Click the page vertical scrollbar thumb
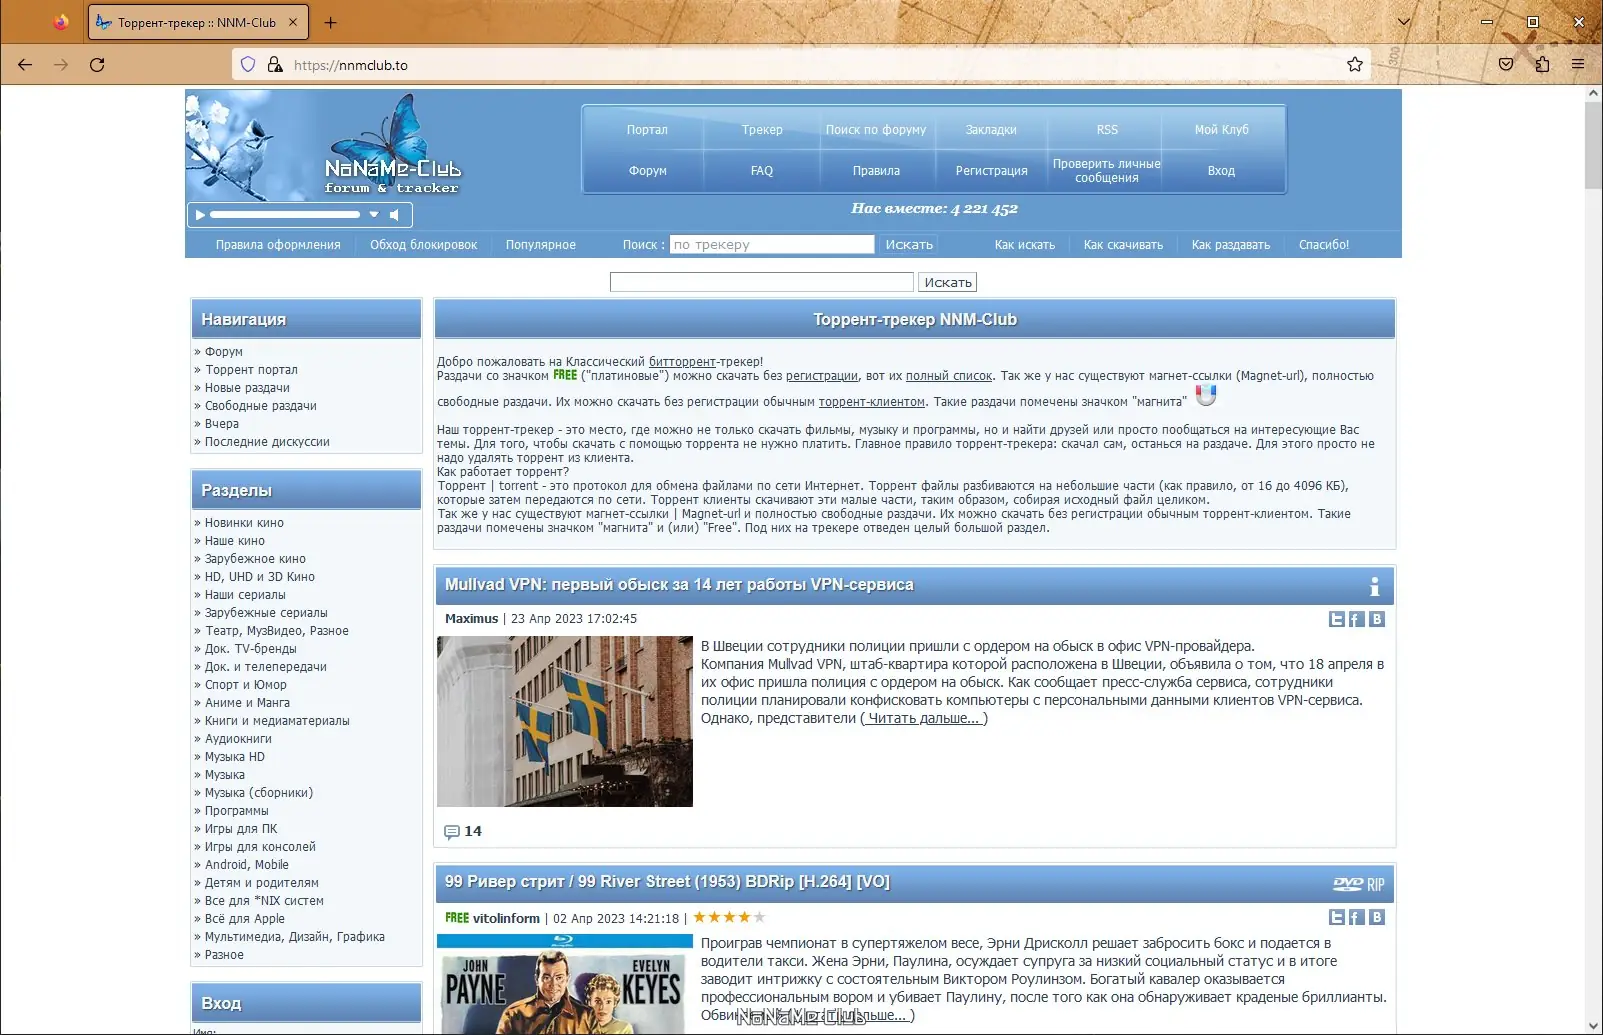This screenshot has width=1603, height=1035. pos(1593,145)
